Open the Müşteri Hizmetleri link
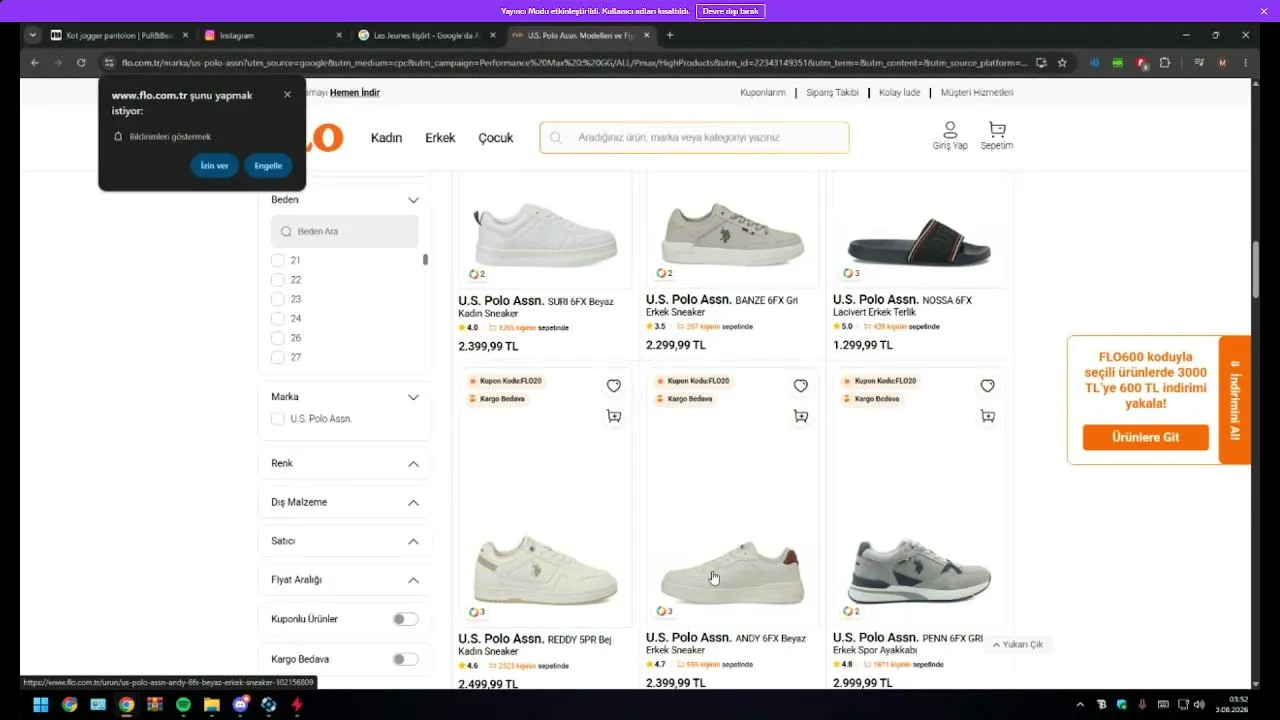The image size is (1280, 720). pos(977,93)
